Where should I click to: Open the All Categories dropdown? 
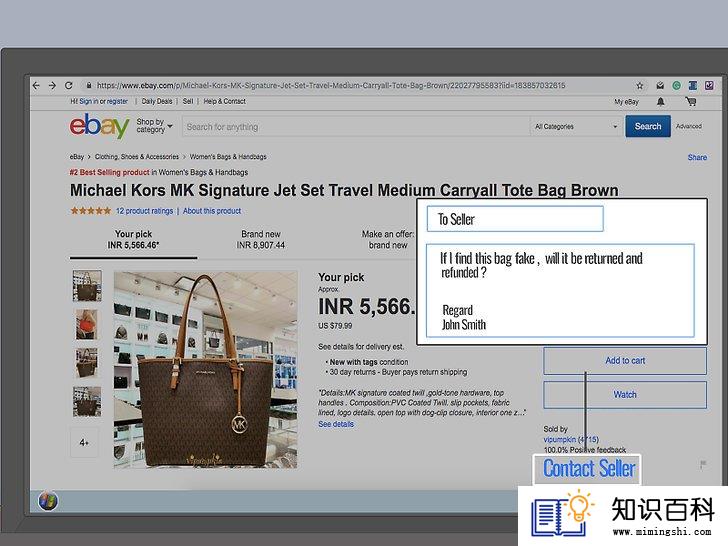pyautogui.click(x=576, y=126)
